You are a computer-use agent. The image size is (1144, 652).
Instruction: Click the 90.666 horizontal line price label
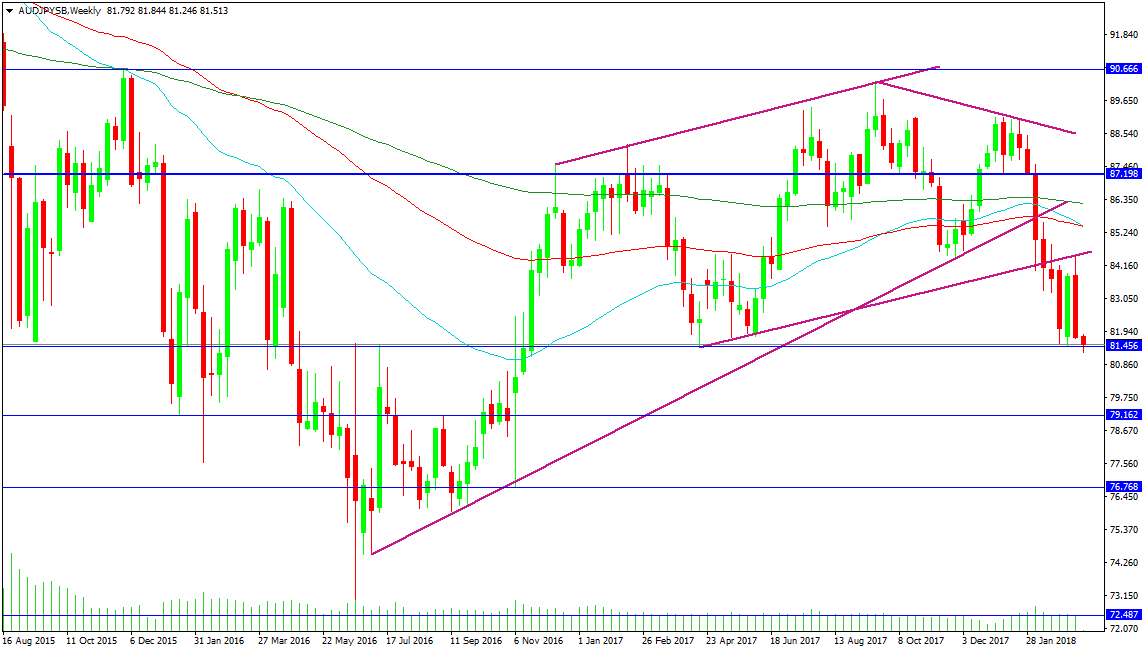coord(1124,69)
